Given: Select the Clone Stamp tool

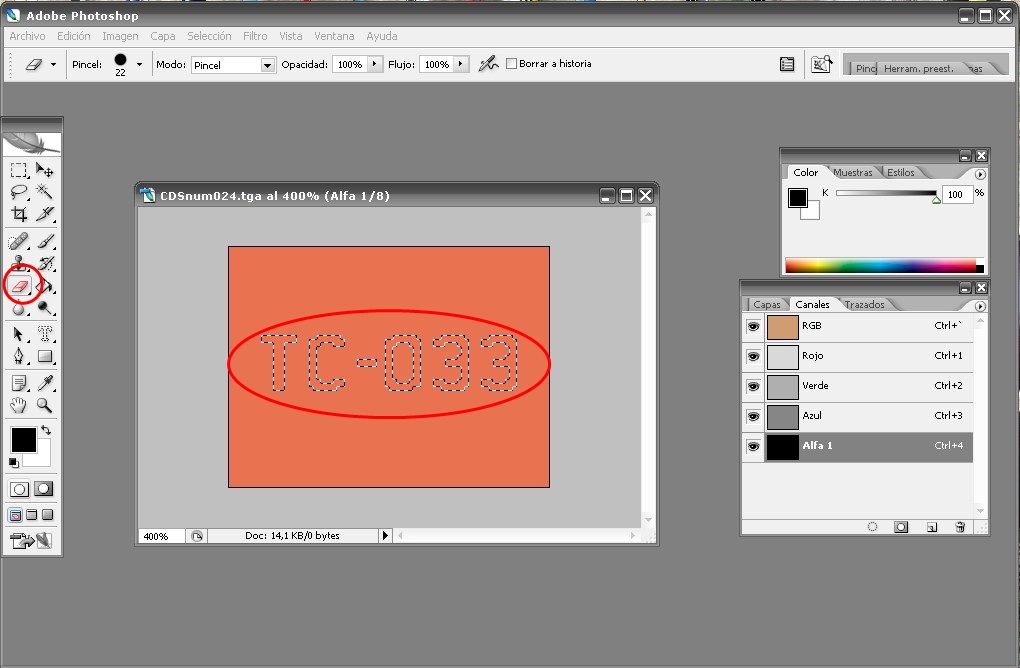Looking at the screenshot, I should (x=19, y=263).
